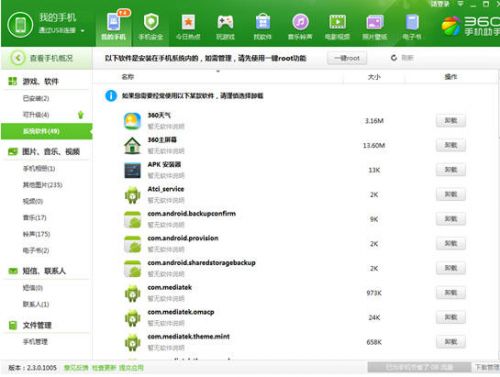Open the 电影视频 film icon
The image size is (500, 377).
[x=337, y=27]
